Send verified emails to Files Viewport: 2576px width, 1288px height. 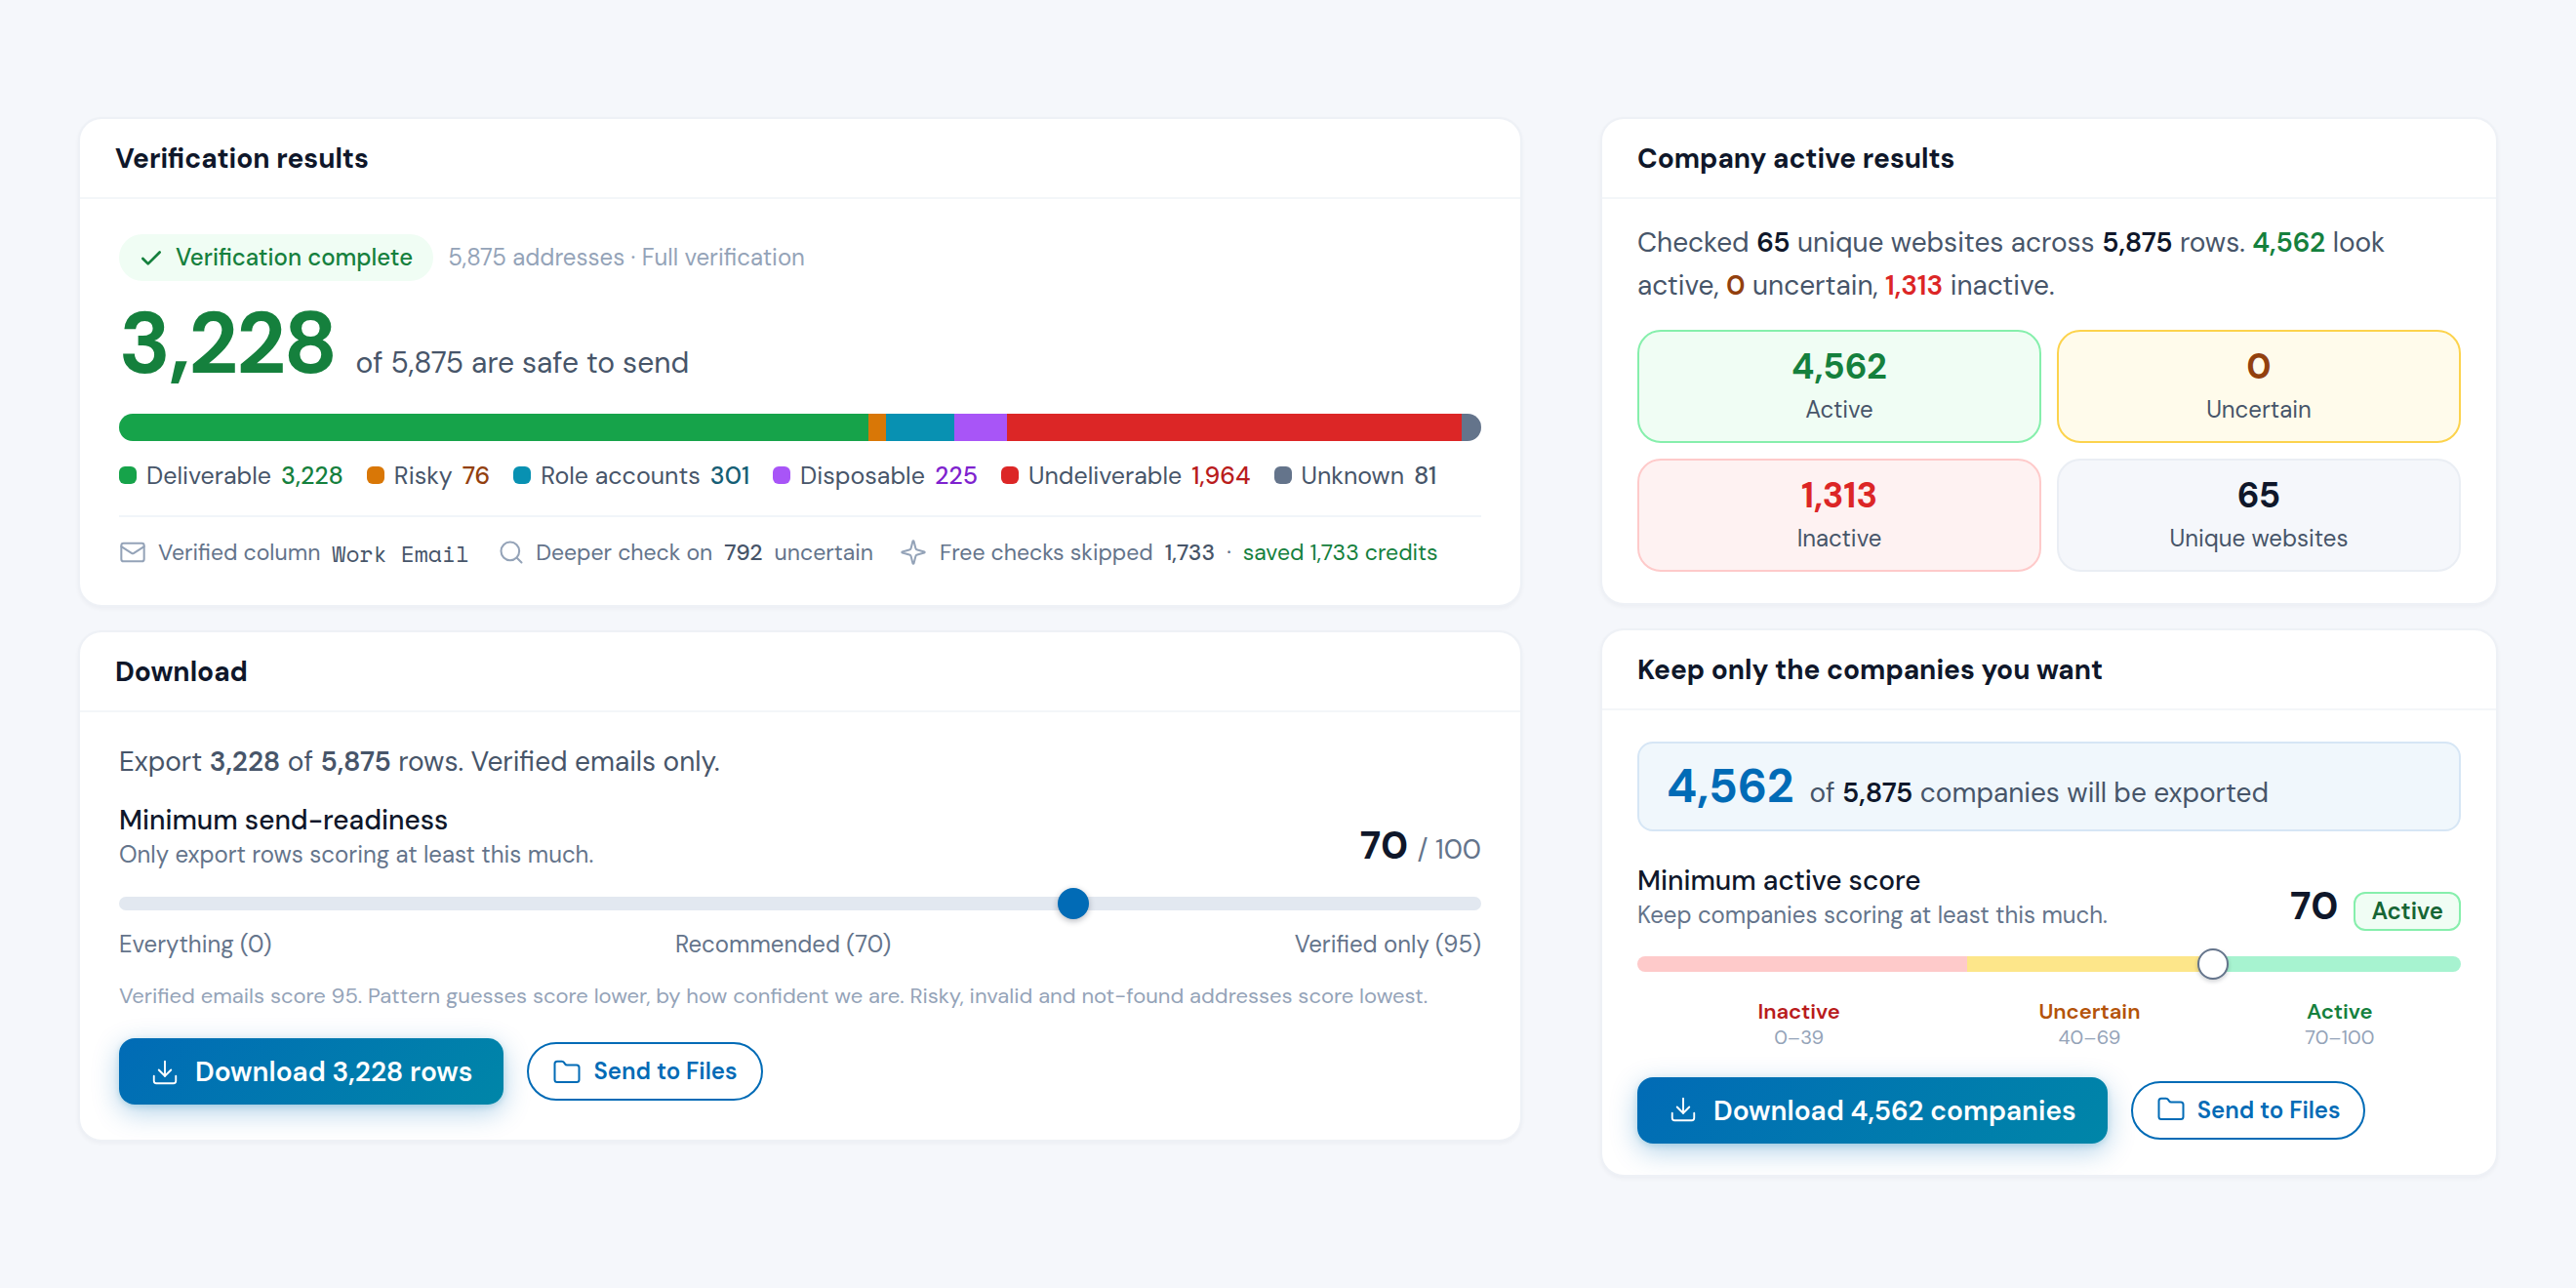click(x=645, y=1072)
